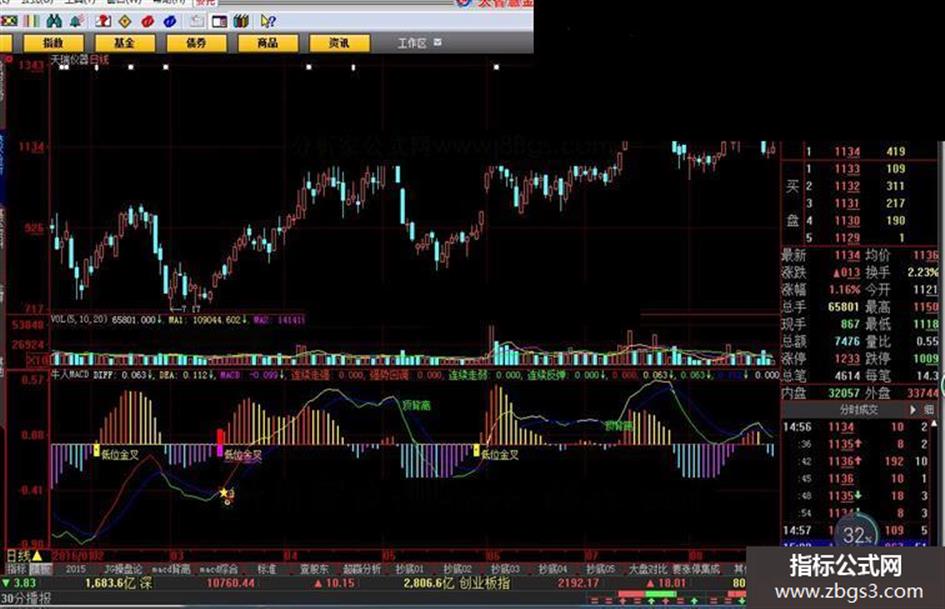Click the alarm bell alert icon
The image size is (945, 609).
[x=76, y=22]
